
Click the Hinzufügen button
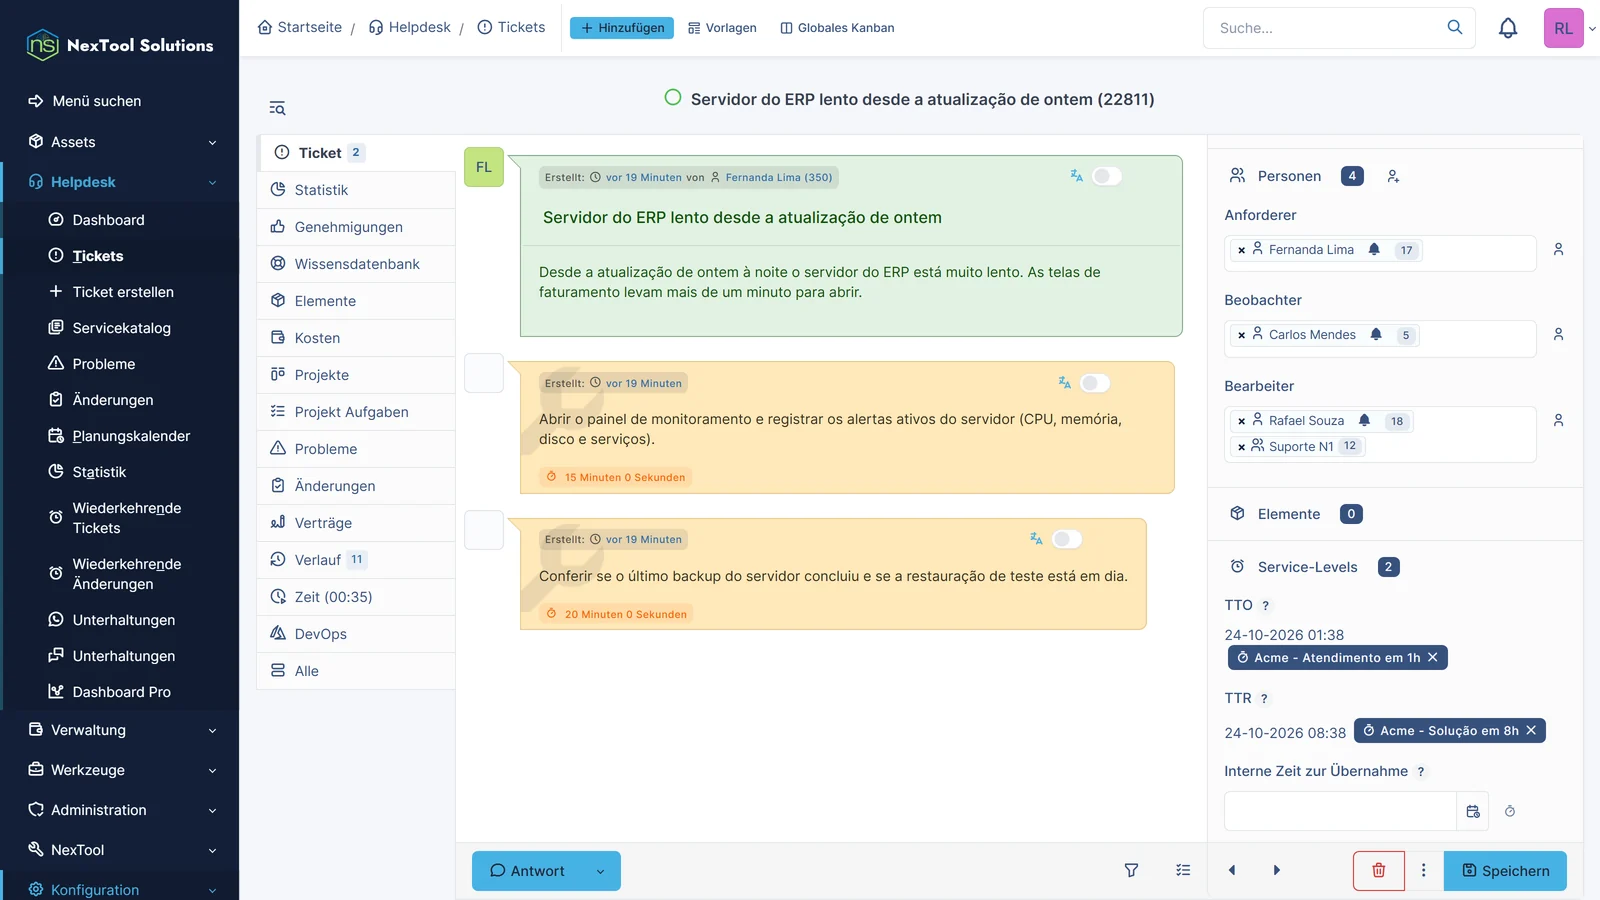[621, 28]
